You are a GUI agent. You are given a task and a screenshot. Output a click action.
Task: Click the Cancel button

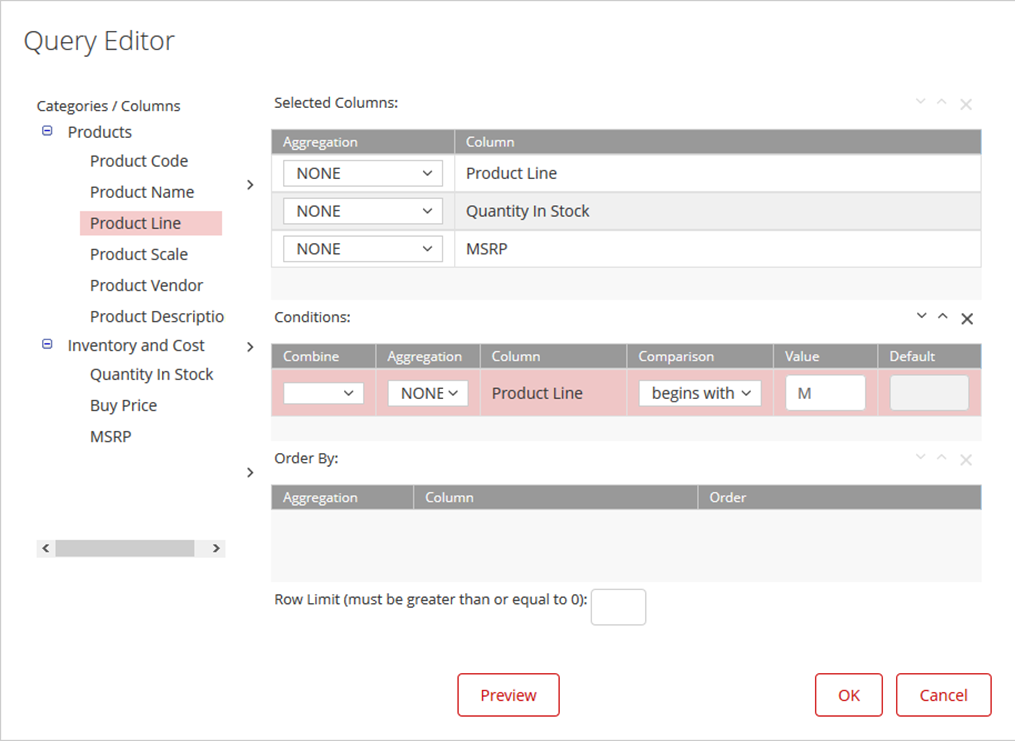click(x=943, y=695)
